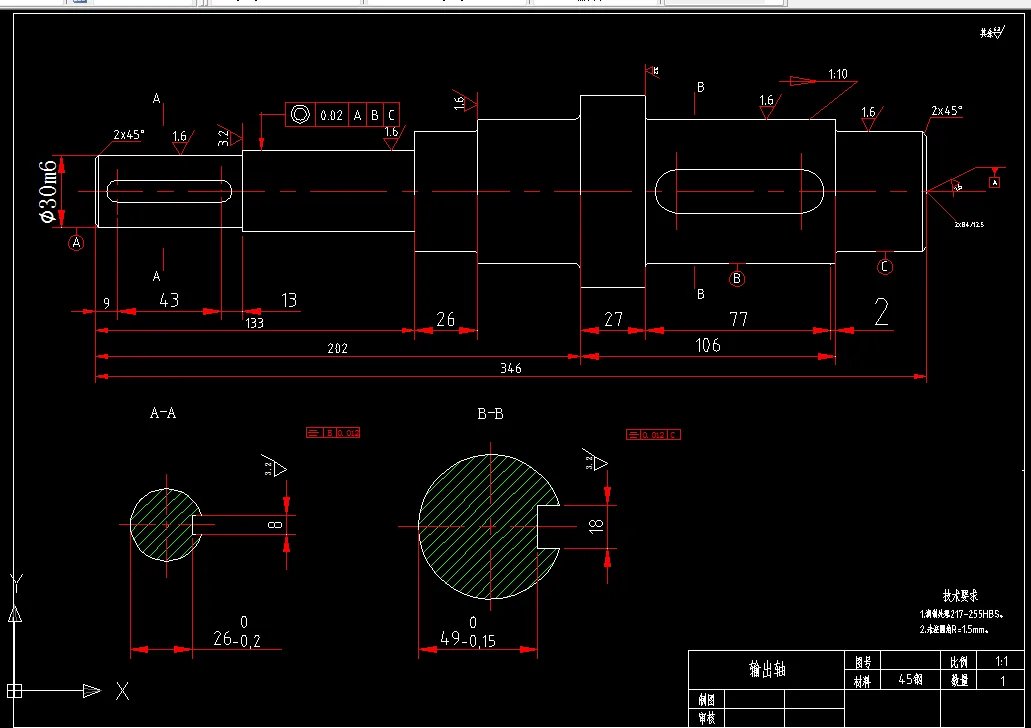Select the 346 overall length dimension
Viewport: 1031px width, 728px height.
[510, 368]
